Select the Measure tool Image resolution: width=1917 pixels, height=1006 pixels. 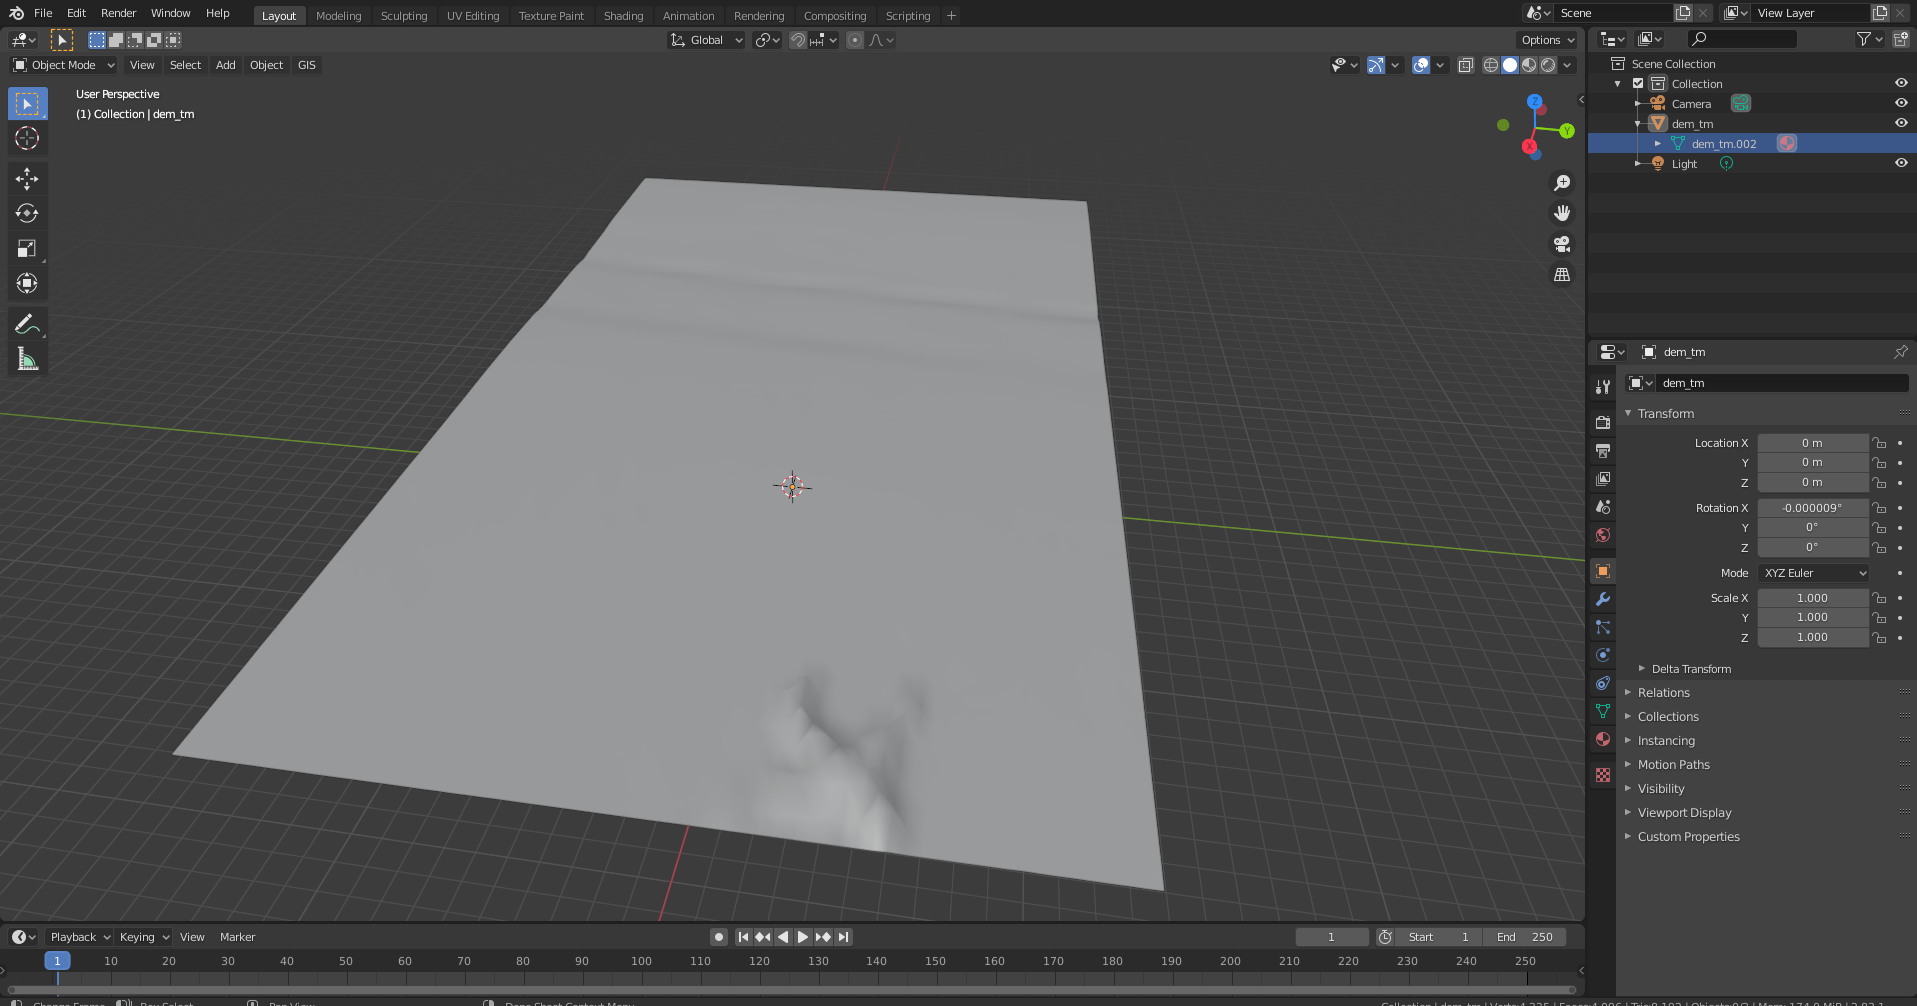[x=27, y=357]
